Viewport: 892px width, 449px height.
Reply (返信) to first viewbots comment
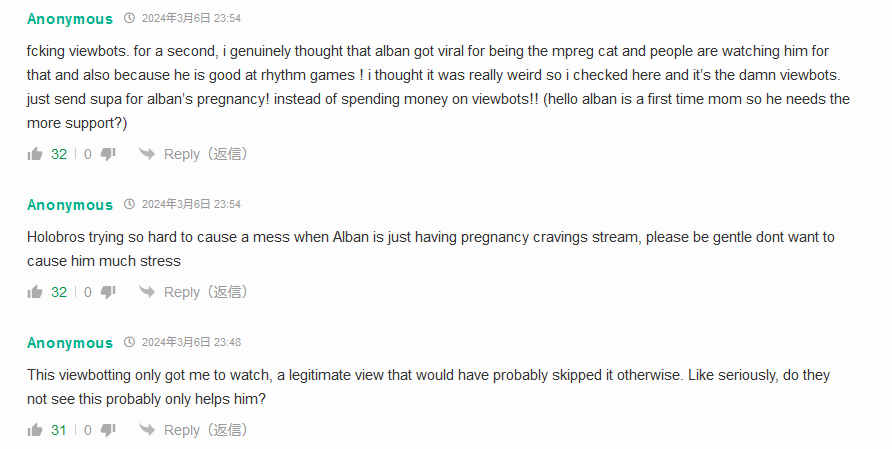[205, 154]
